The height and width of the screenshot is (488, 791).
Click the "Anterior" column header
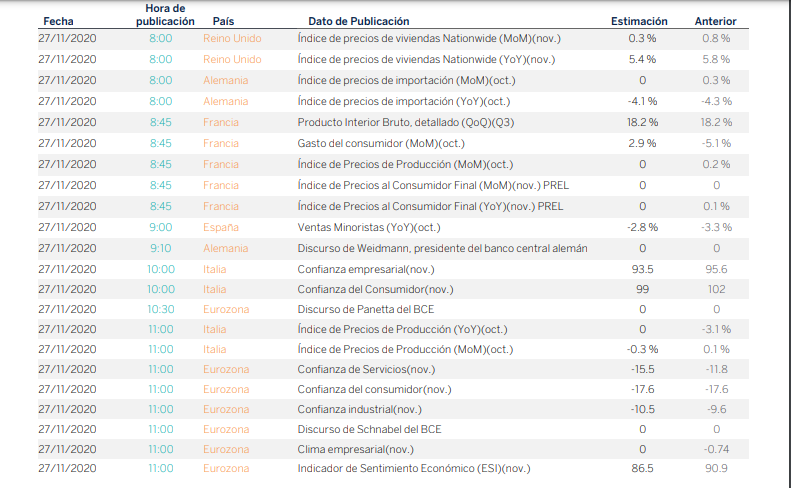716,21
